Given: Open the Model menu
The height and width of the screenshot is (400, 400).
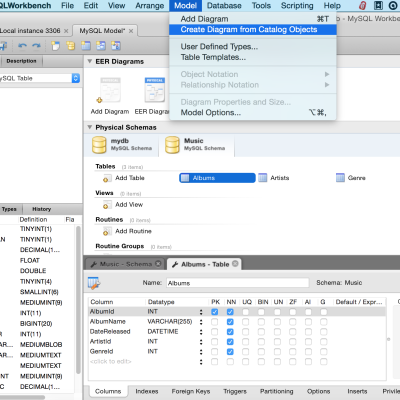Looking at the screenshot, I should (x=185, y=6).
